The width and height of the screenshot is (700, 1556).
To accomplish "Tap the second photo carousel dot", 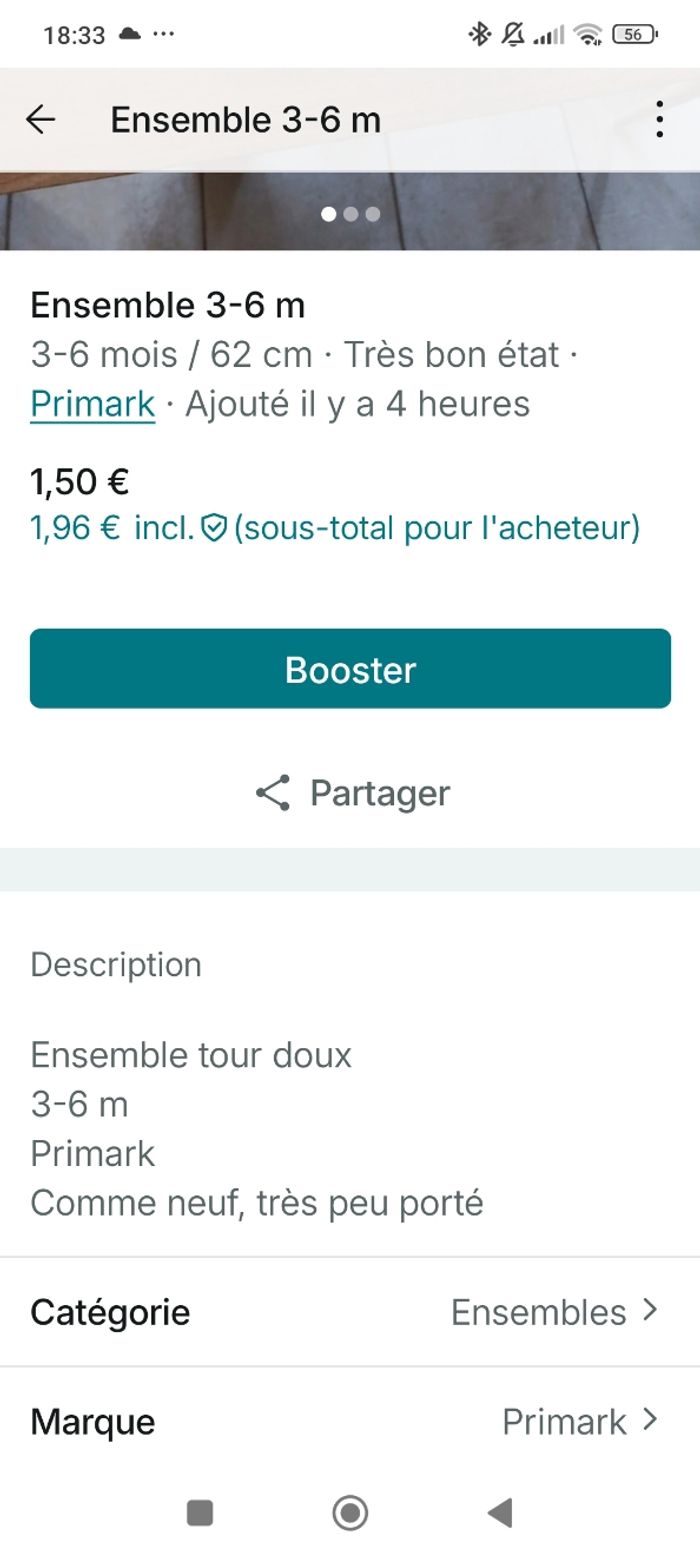I will point(351,214).
